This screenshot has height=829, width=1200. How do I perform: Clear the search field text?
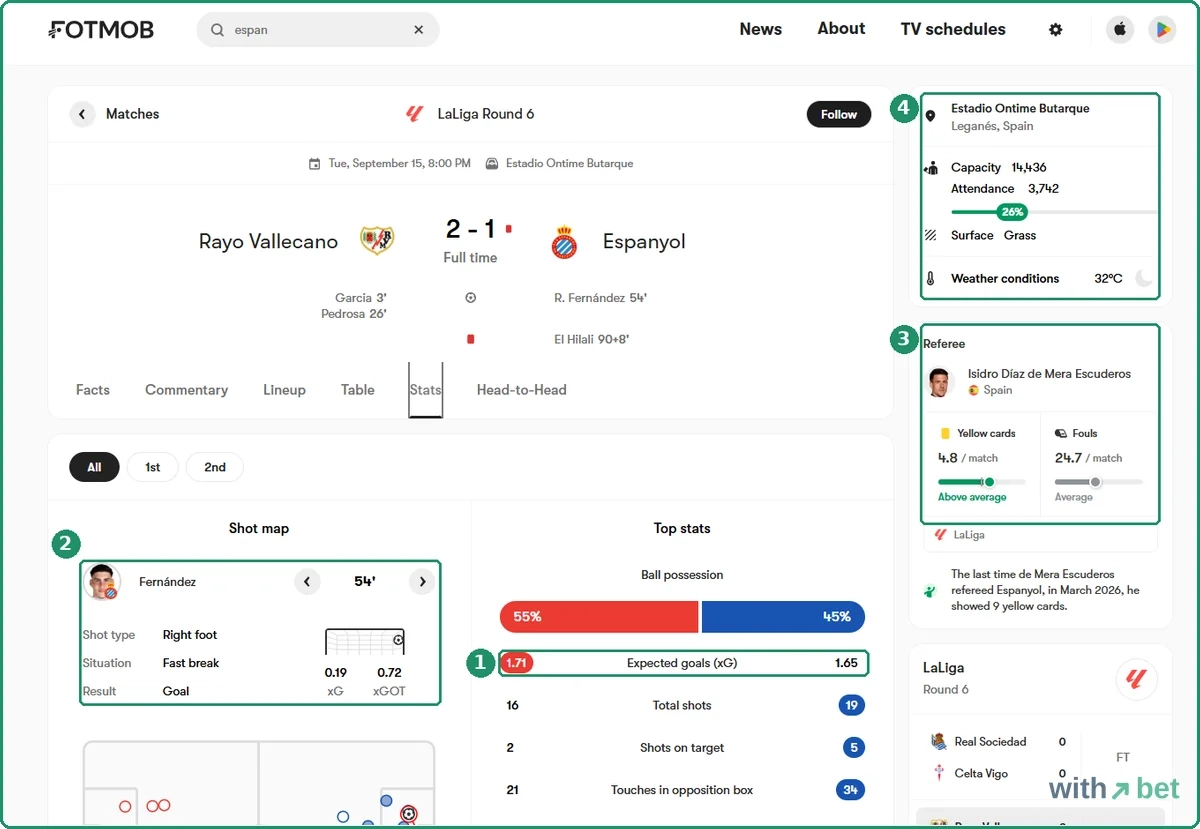click(x=418, y=30)
